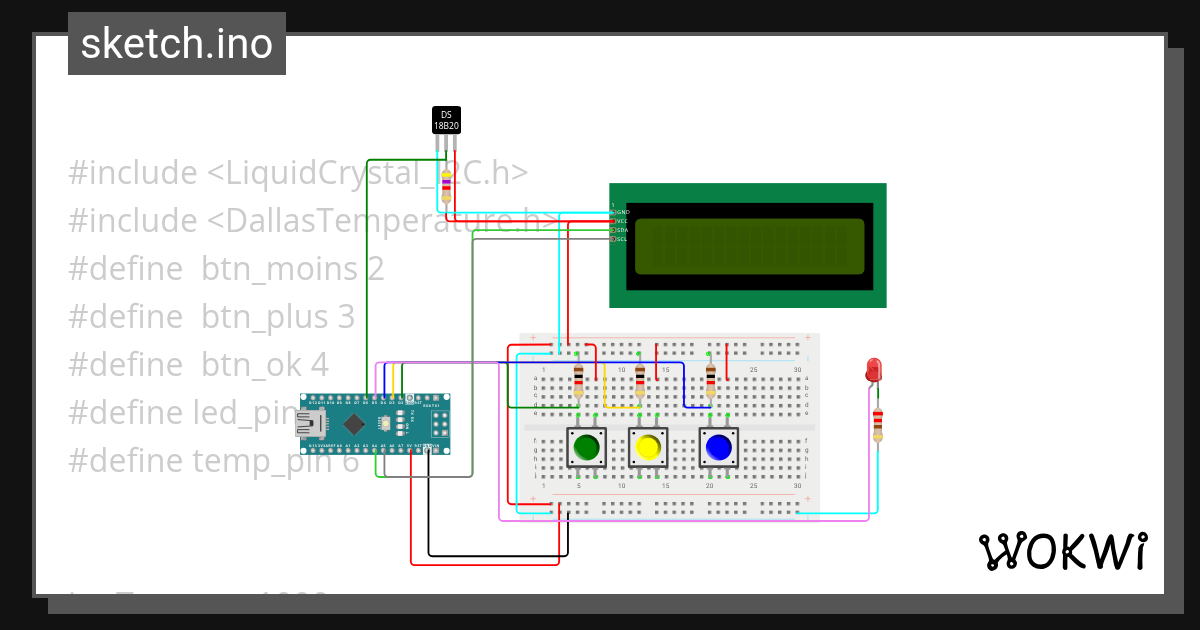Click the RESET button on the Nano
Viewport: 1200px width, 630px height.
pos(385,423)
